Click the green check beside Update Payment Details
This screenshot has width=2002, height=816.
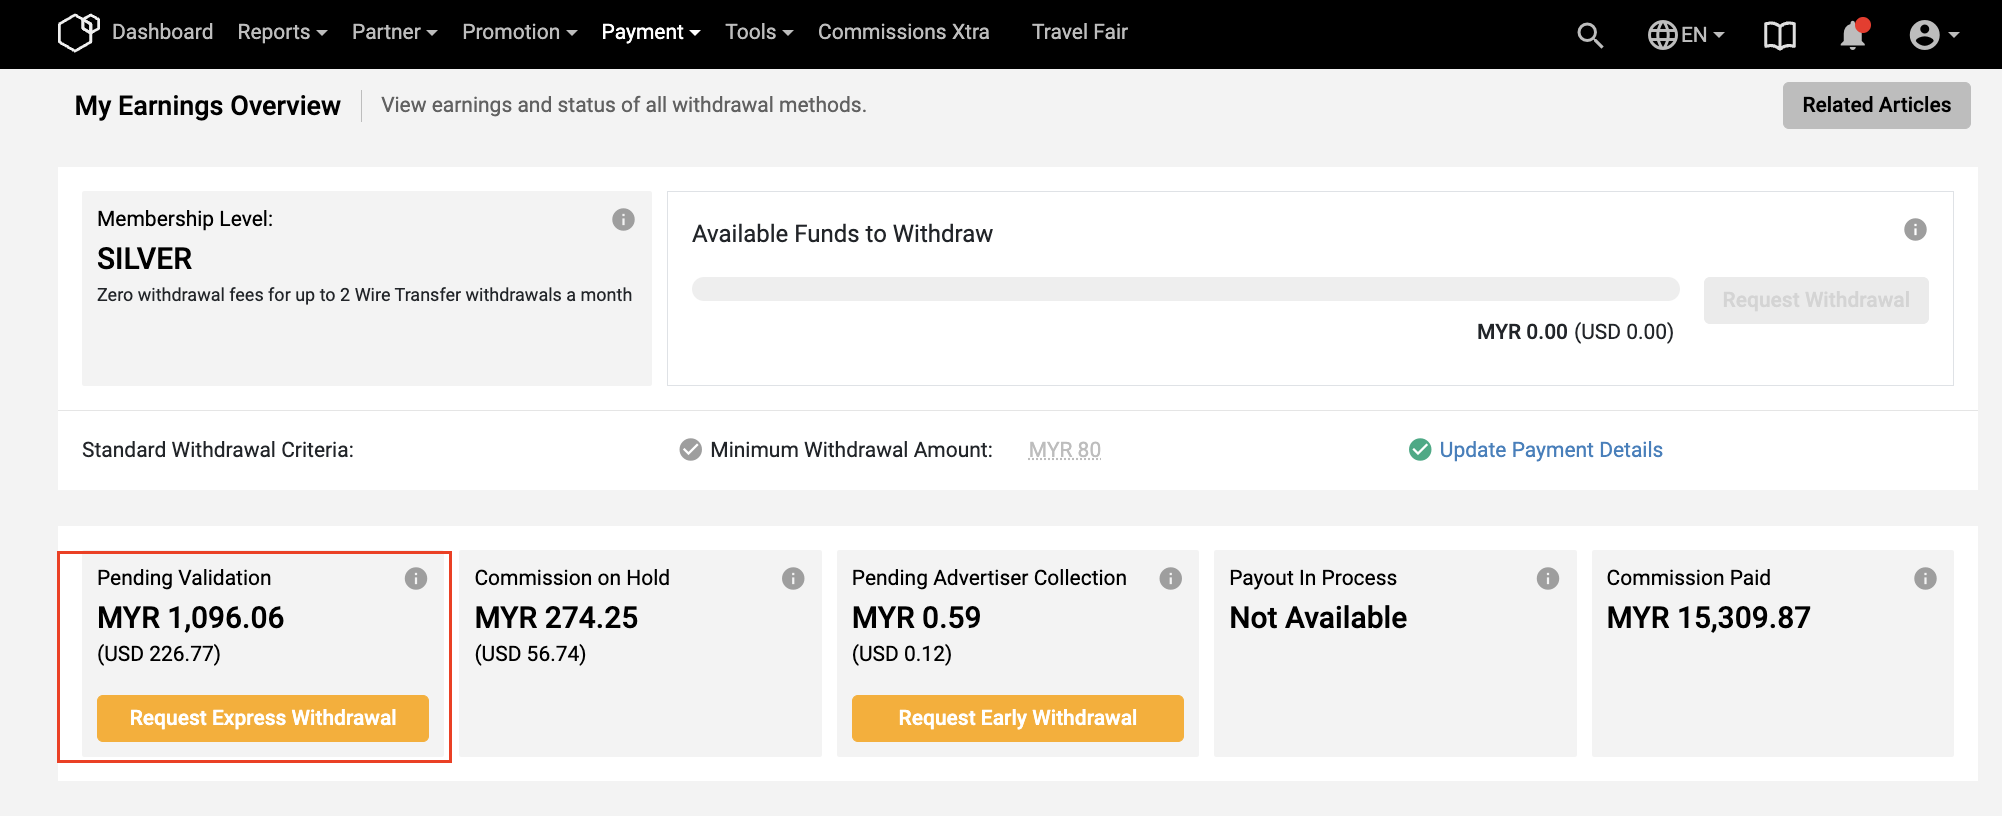coord(1420,450)
